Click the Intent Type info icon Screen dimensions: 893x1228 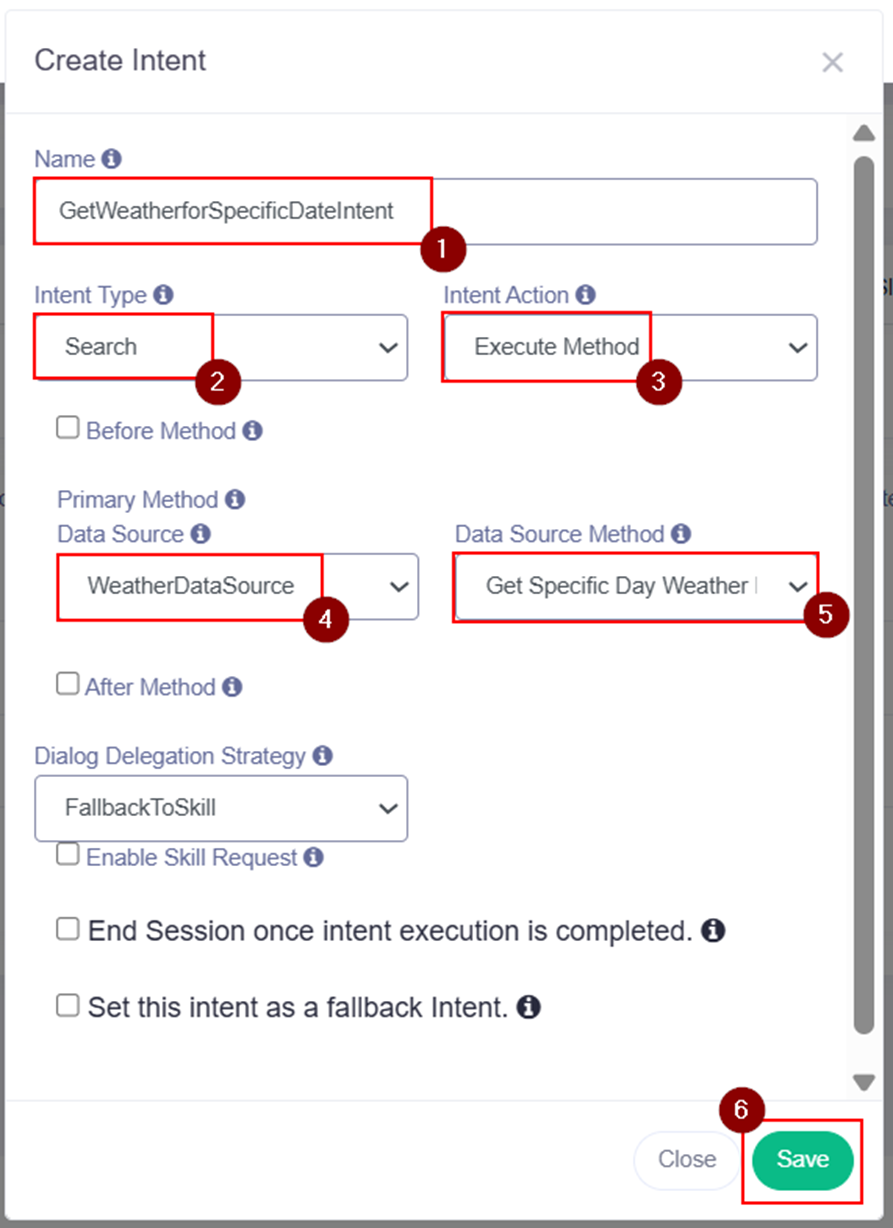(164, 295)
